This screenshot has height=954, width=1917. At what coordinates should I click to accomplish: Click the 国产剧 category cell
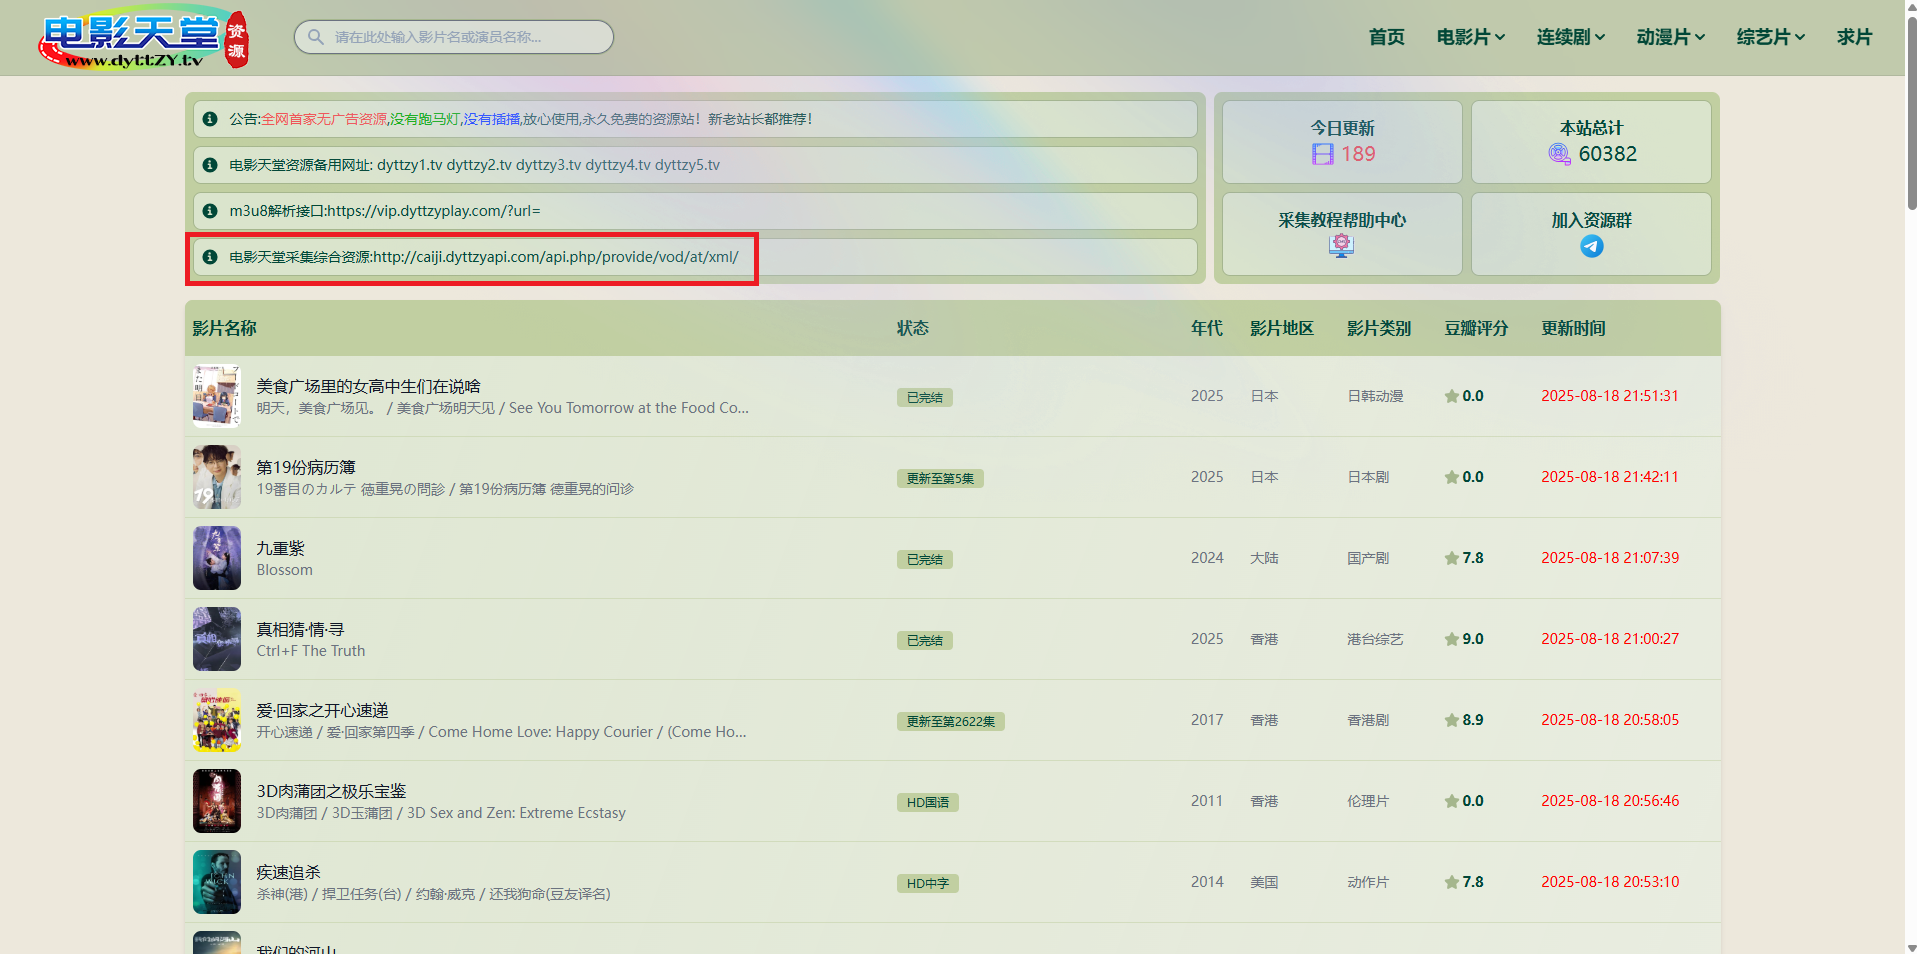point(1368,558)
